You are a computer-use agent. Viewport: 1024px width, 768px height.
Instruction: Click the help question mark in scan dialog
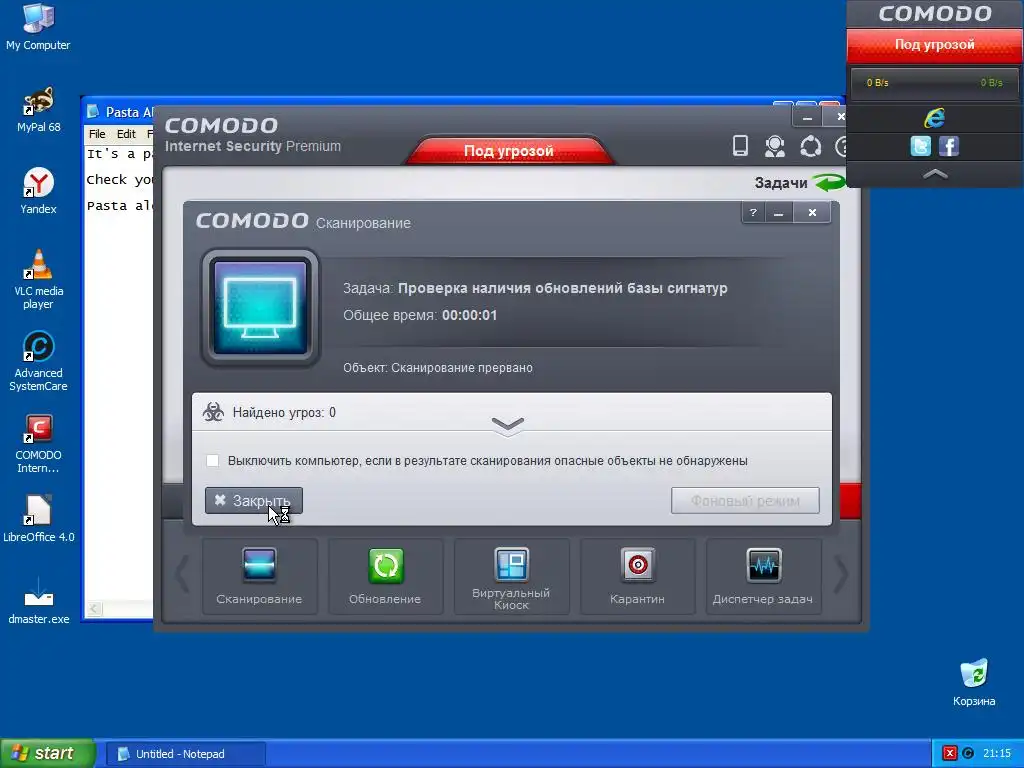tap(753, 212)
